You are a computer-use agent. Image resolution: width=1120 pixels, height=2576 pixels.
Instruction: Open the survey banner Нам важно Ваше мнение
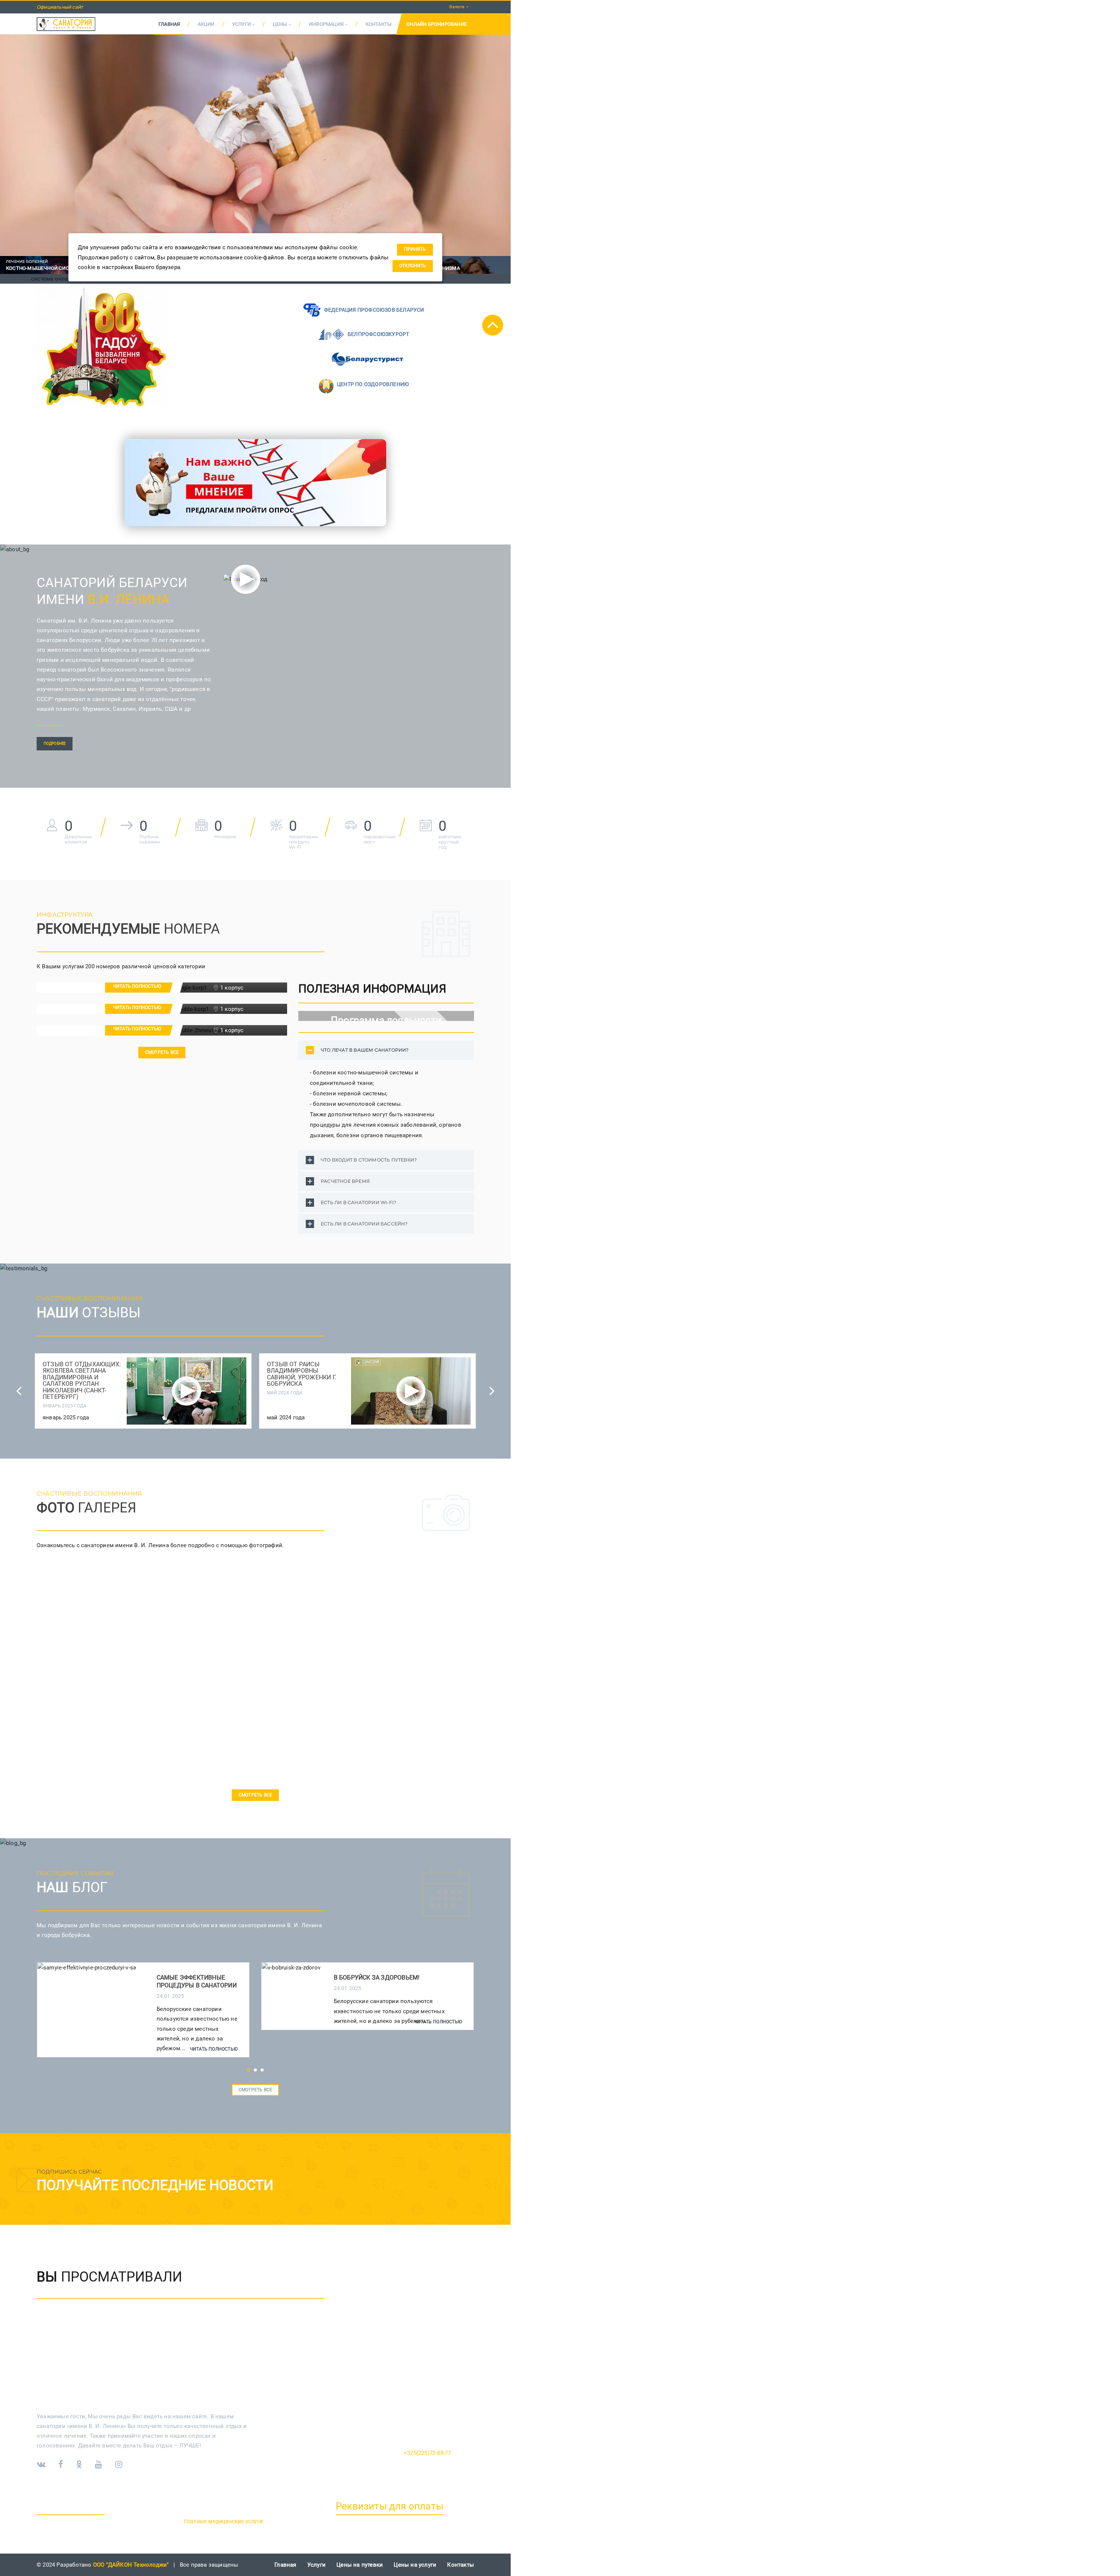pyautogui.click(x=255, y=482)
